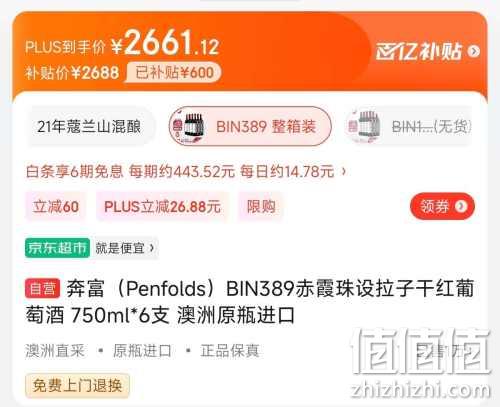Screen dimensions: 500x407
Task: Click the BIN389 整箱装 bottle thumbnail
Action: [187, 126]
